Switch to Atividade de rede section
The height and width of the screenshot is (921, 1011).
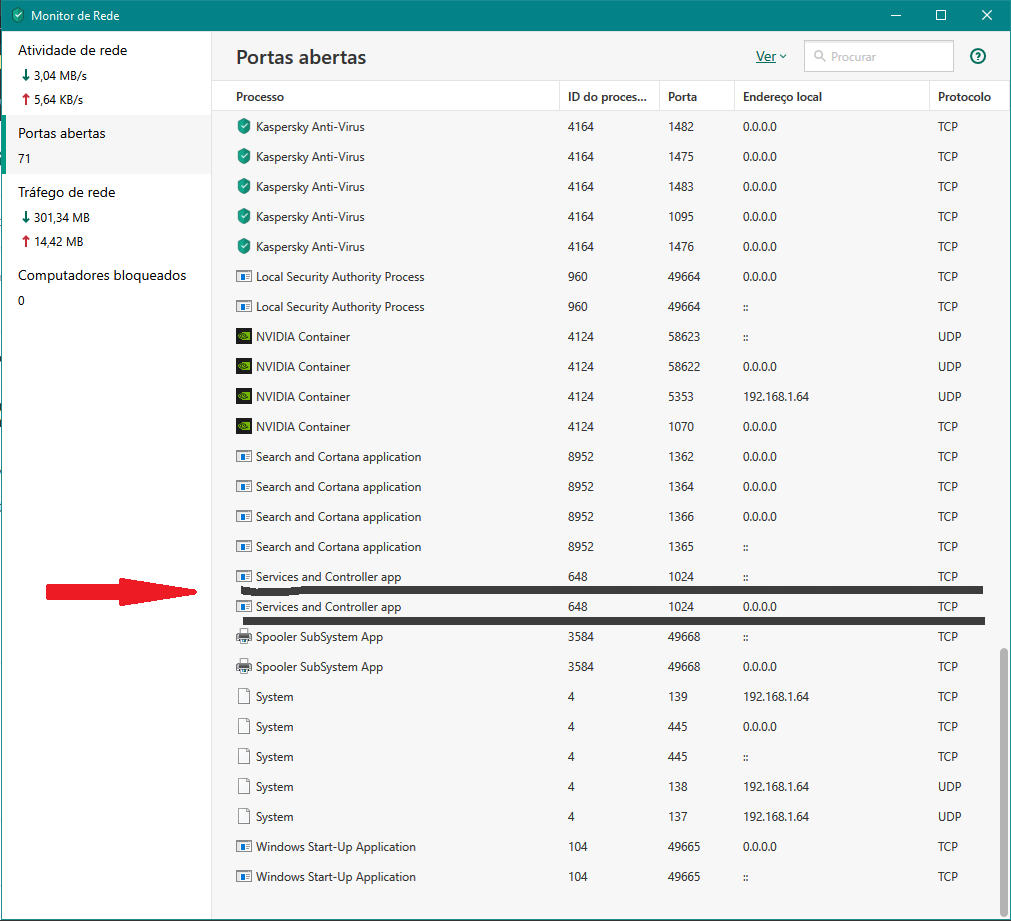tap(73, 50)
